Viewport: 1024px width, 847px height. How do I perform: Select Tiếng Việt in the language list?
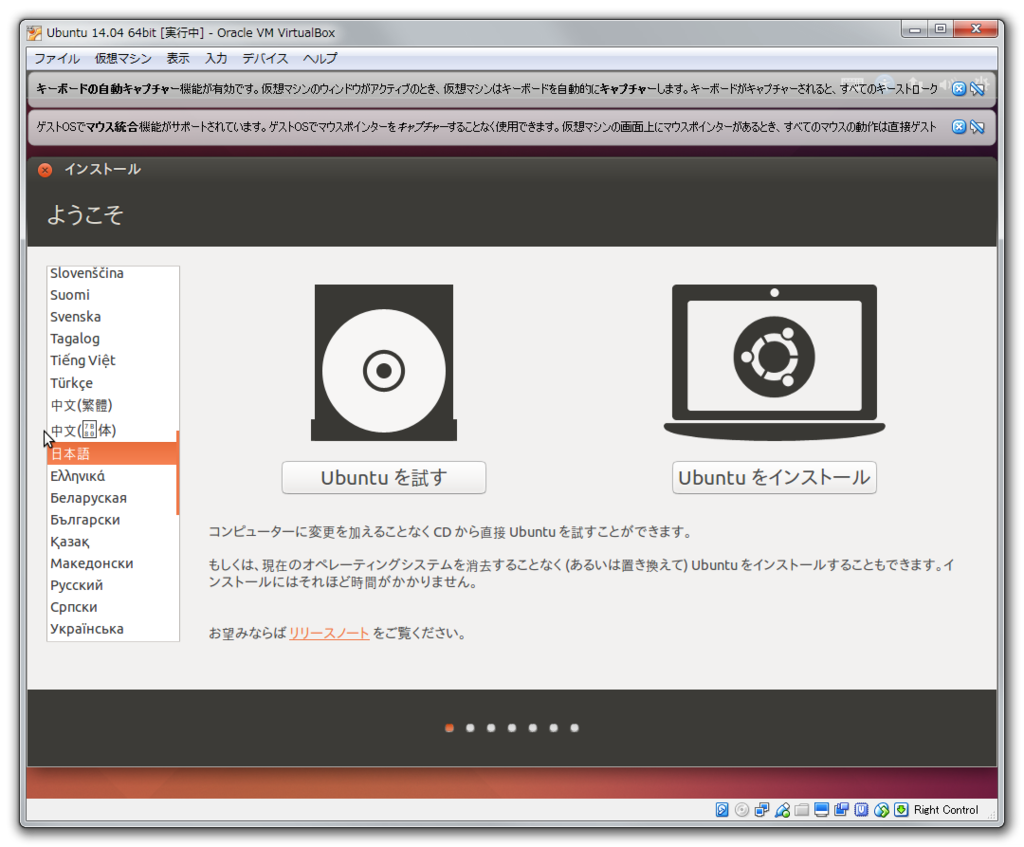click(x=112, y=360)
